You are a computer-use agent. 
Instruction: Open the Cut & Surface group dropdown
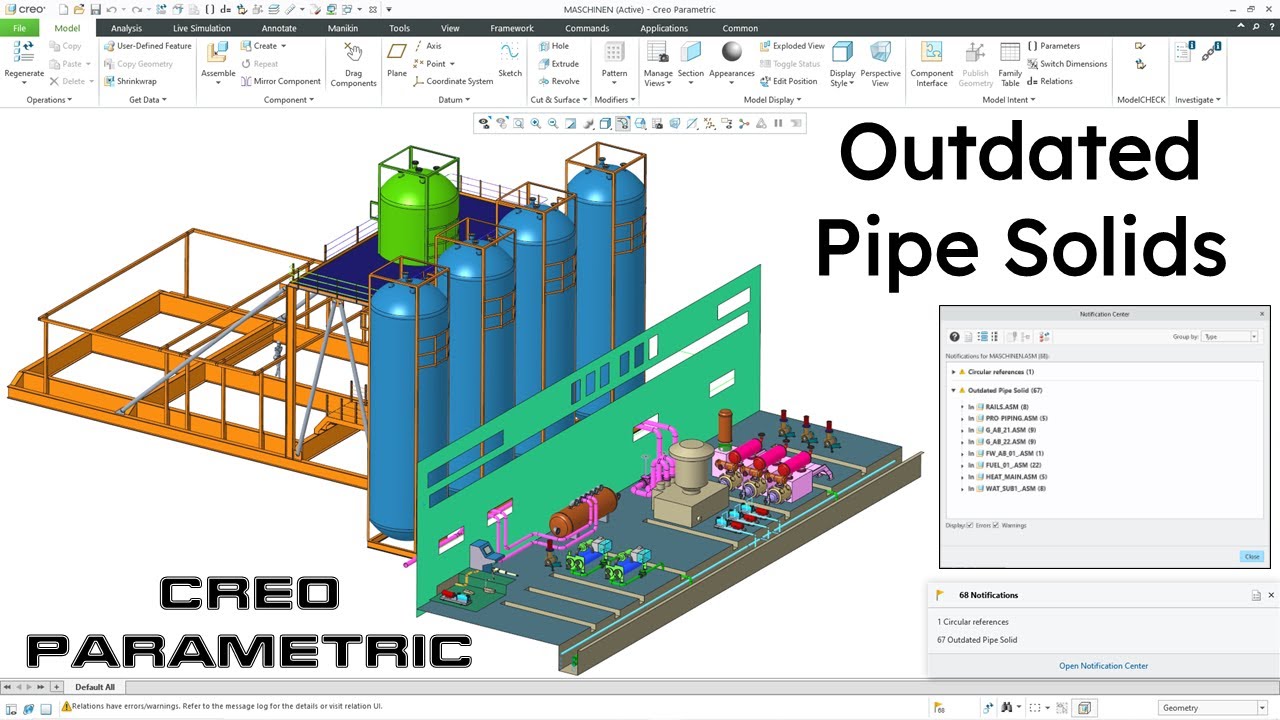click(559, 100)
